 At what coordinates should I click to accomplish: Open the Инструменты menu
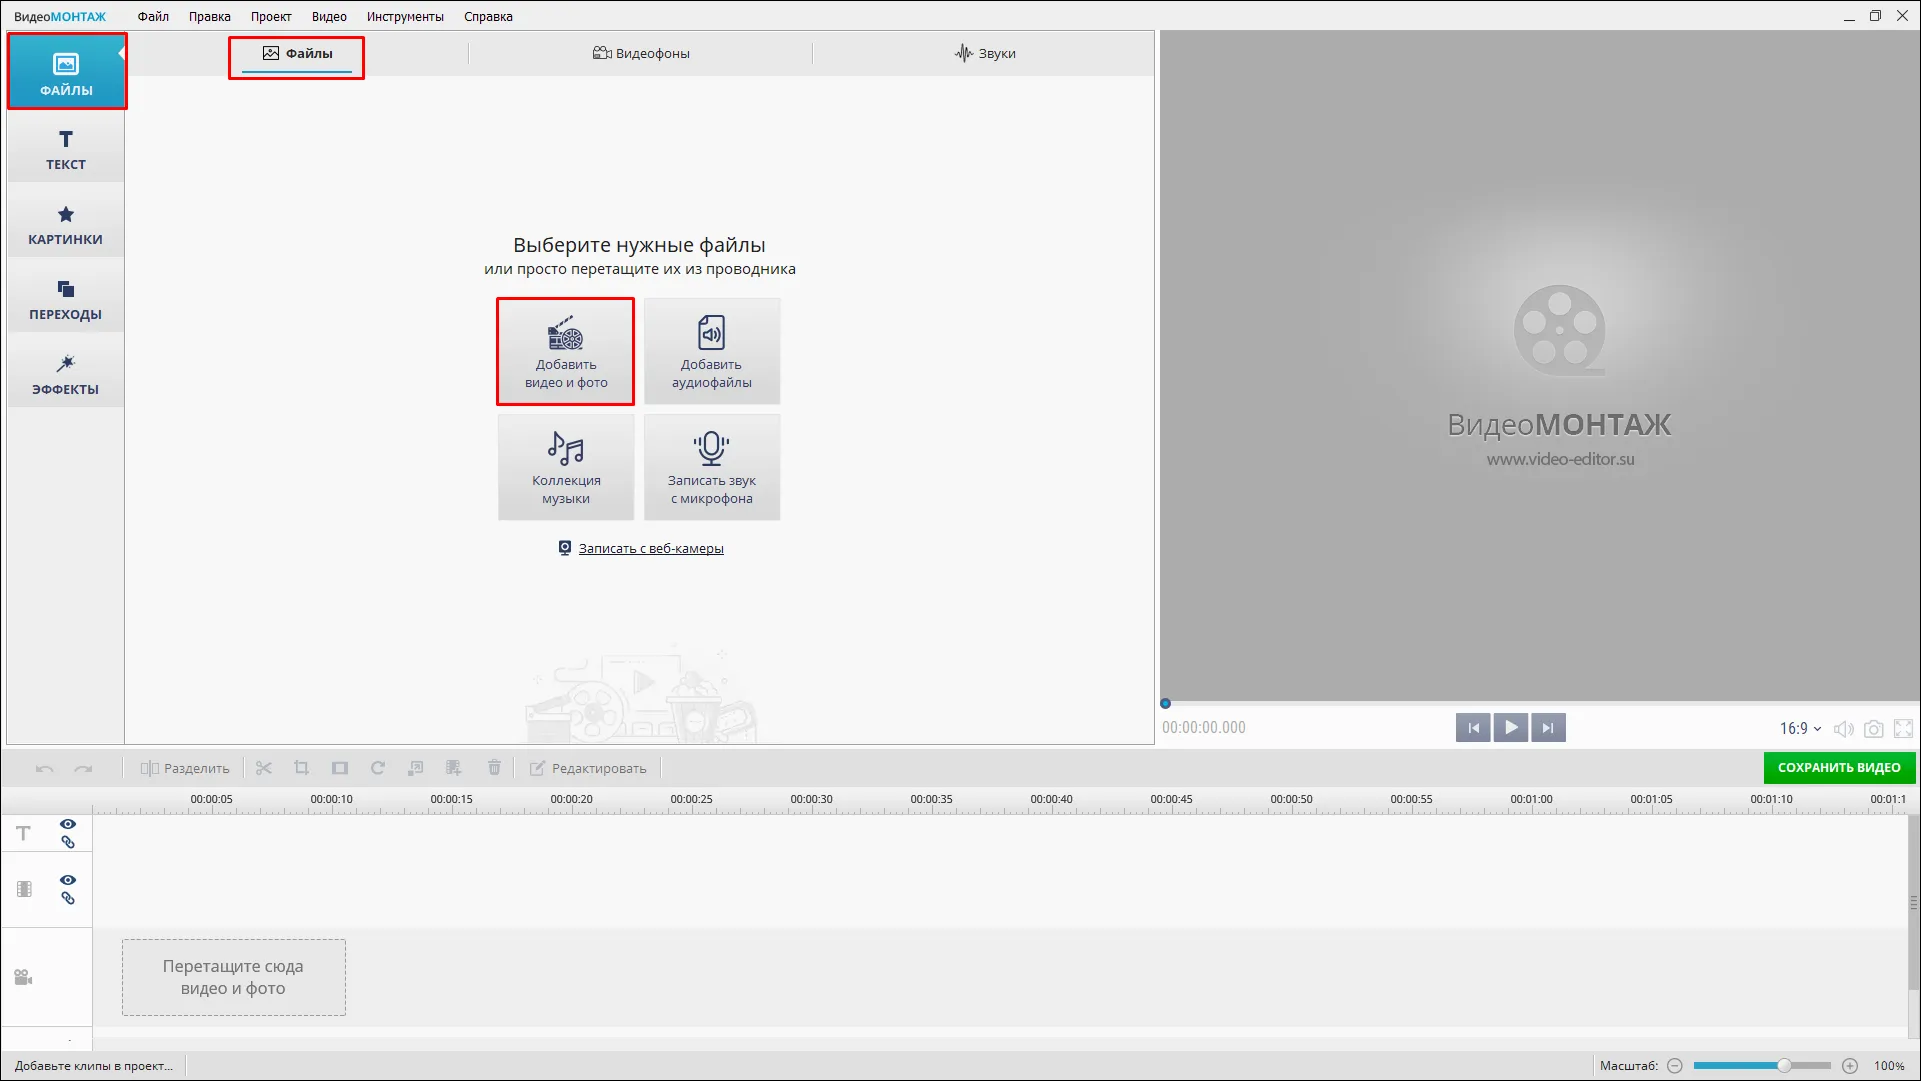point(405,16)
